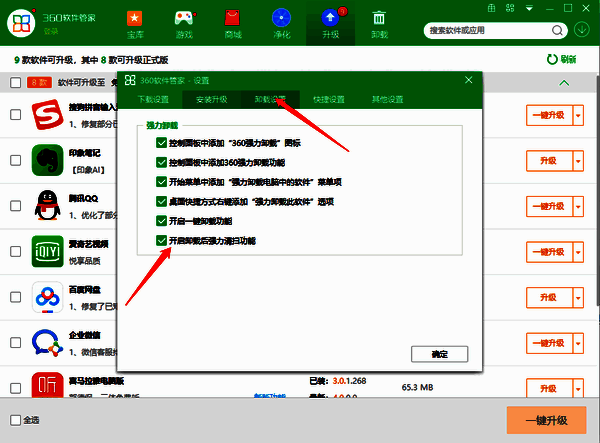Screen dimensions: 600x443
Task: Collapse the upgradable software list chevron
Action: (x=563, y=82)
